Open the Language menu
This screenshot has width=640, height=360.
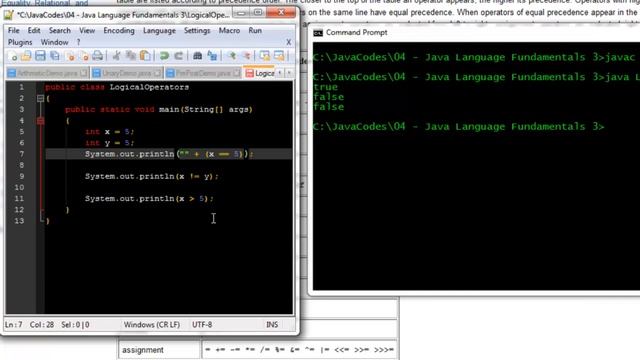coord(159,31)
